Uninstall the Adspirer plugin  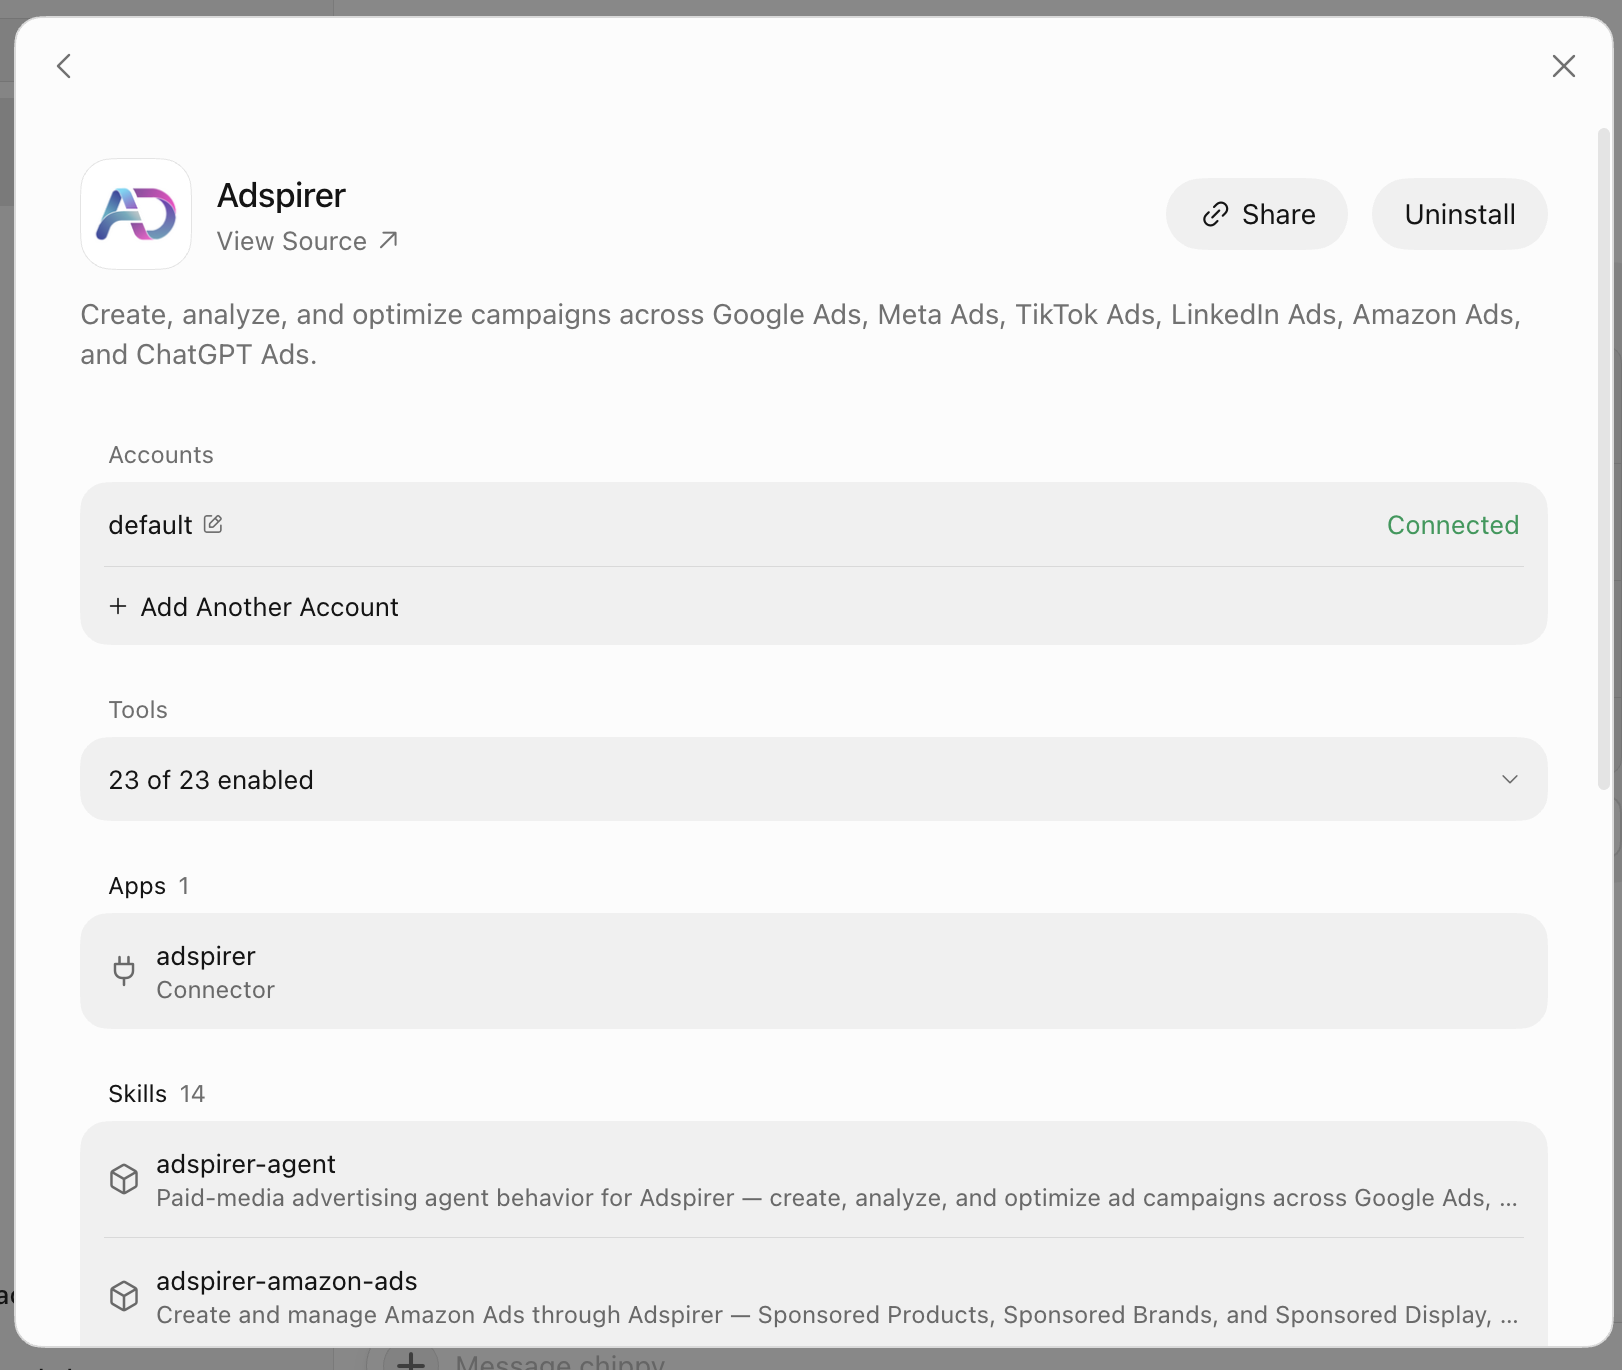[x=1460, y=214]
